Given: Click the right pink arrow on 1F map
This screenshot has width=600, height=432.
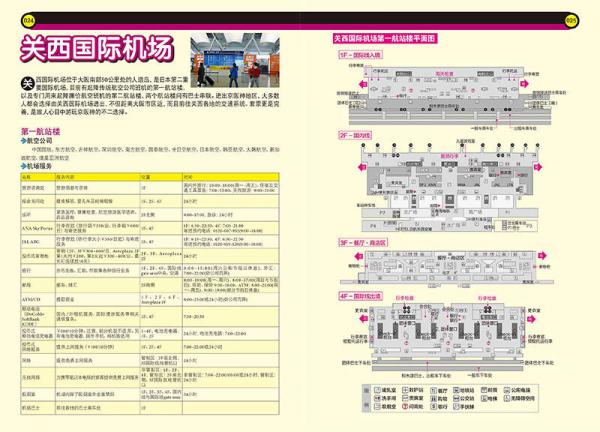Looking at the screenshot, I should 524,83.
